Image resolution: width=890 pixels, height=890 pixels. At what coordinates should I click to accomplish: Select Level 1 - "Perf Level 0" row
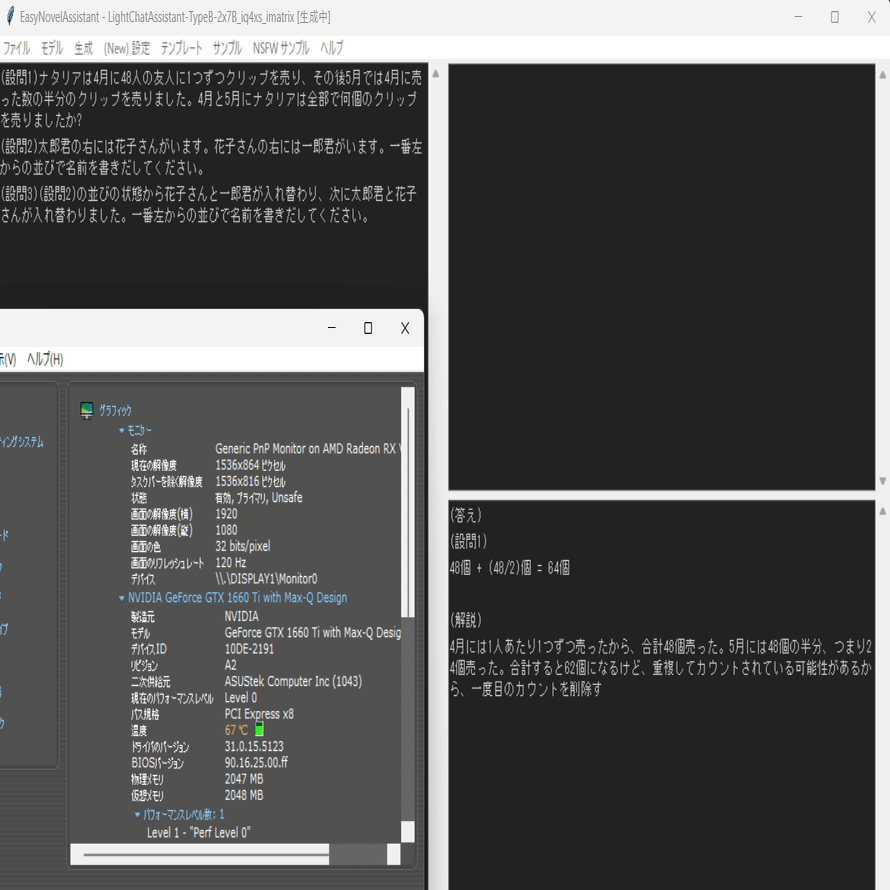[x=199, y=833]
